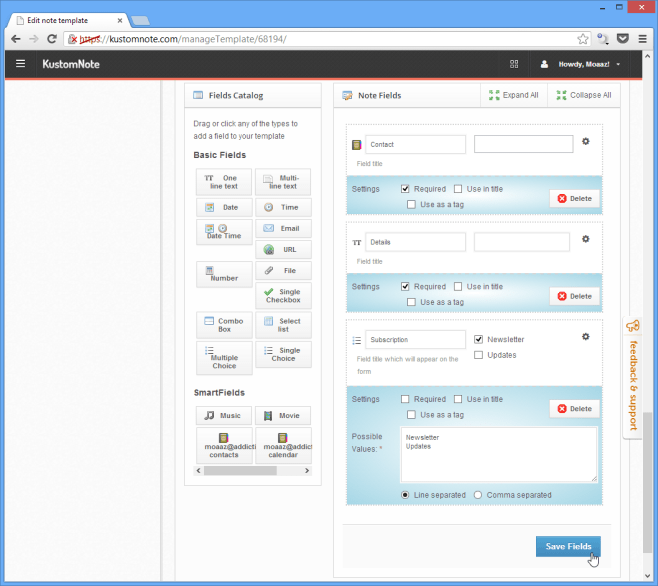Enable Use in title for Details field
The width and height of the screenshot is (658, 586).
click(458, 286)
